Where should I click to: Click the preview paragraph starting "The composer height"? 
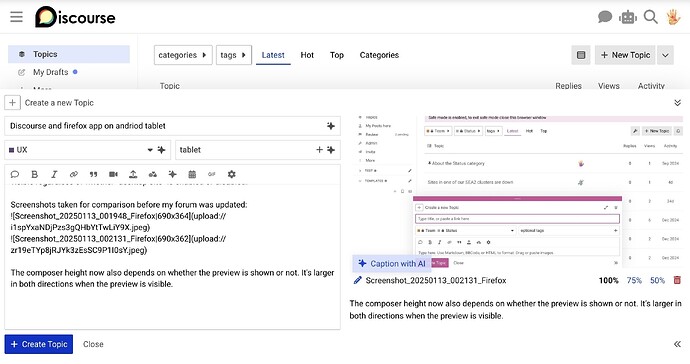[515, 309]
